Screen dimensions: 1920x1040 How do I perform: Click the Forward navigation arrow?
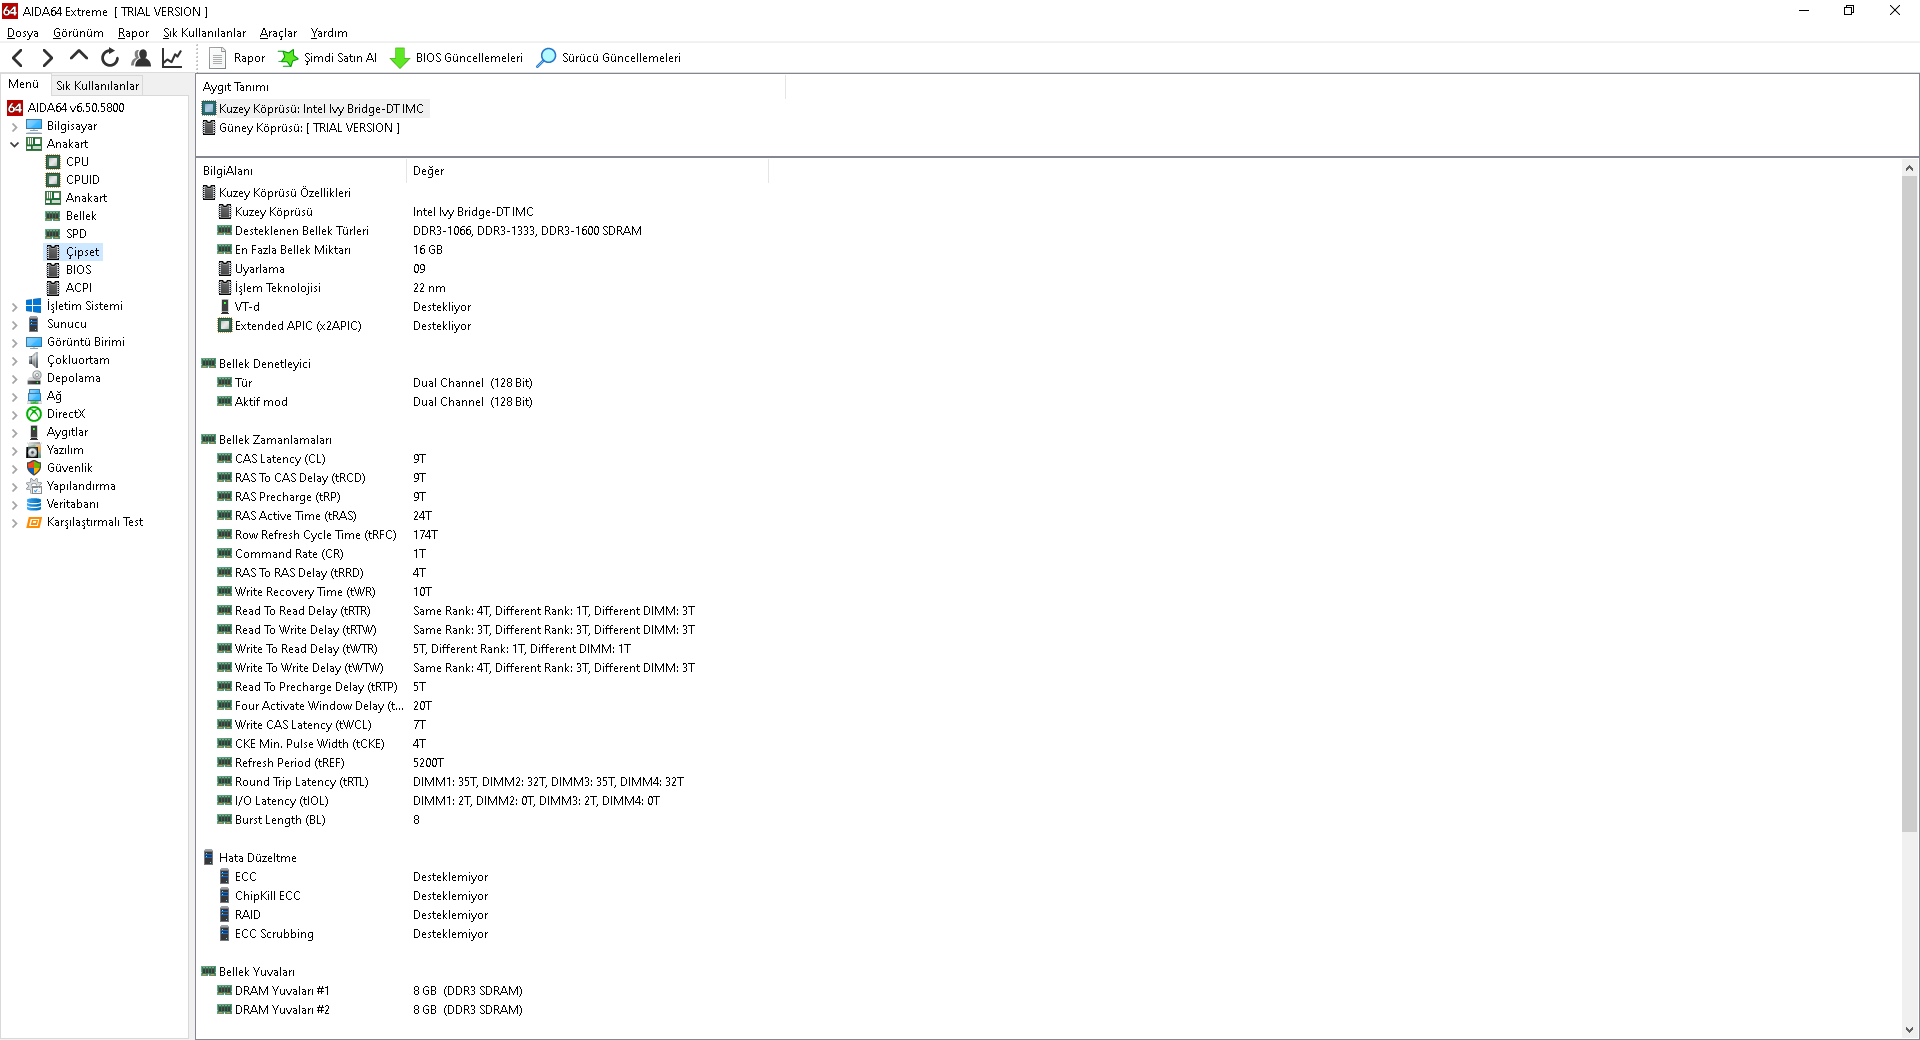[x=47, y=58]
